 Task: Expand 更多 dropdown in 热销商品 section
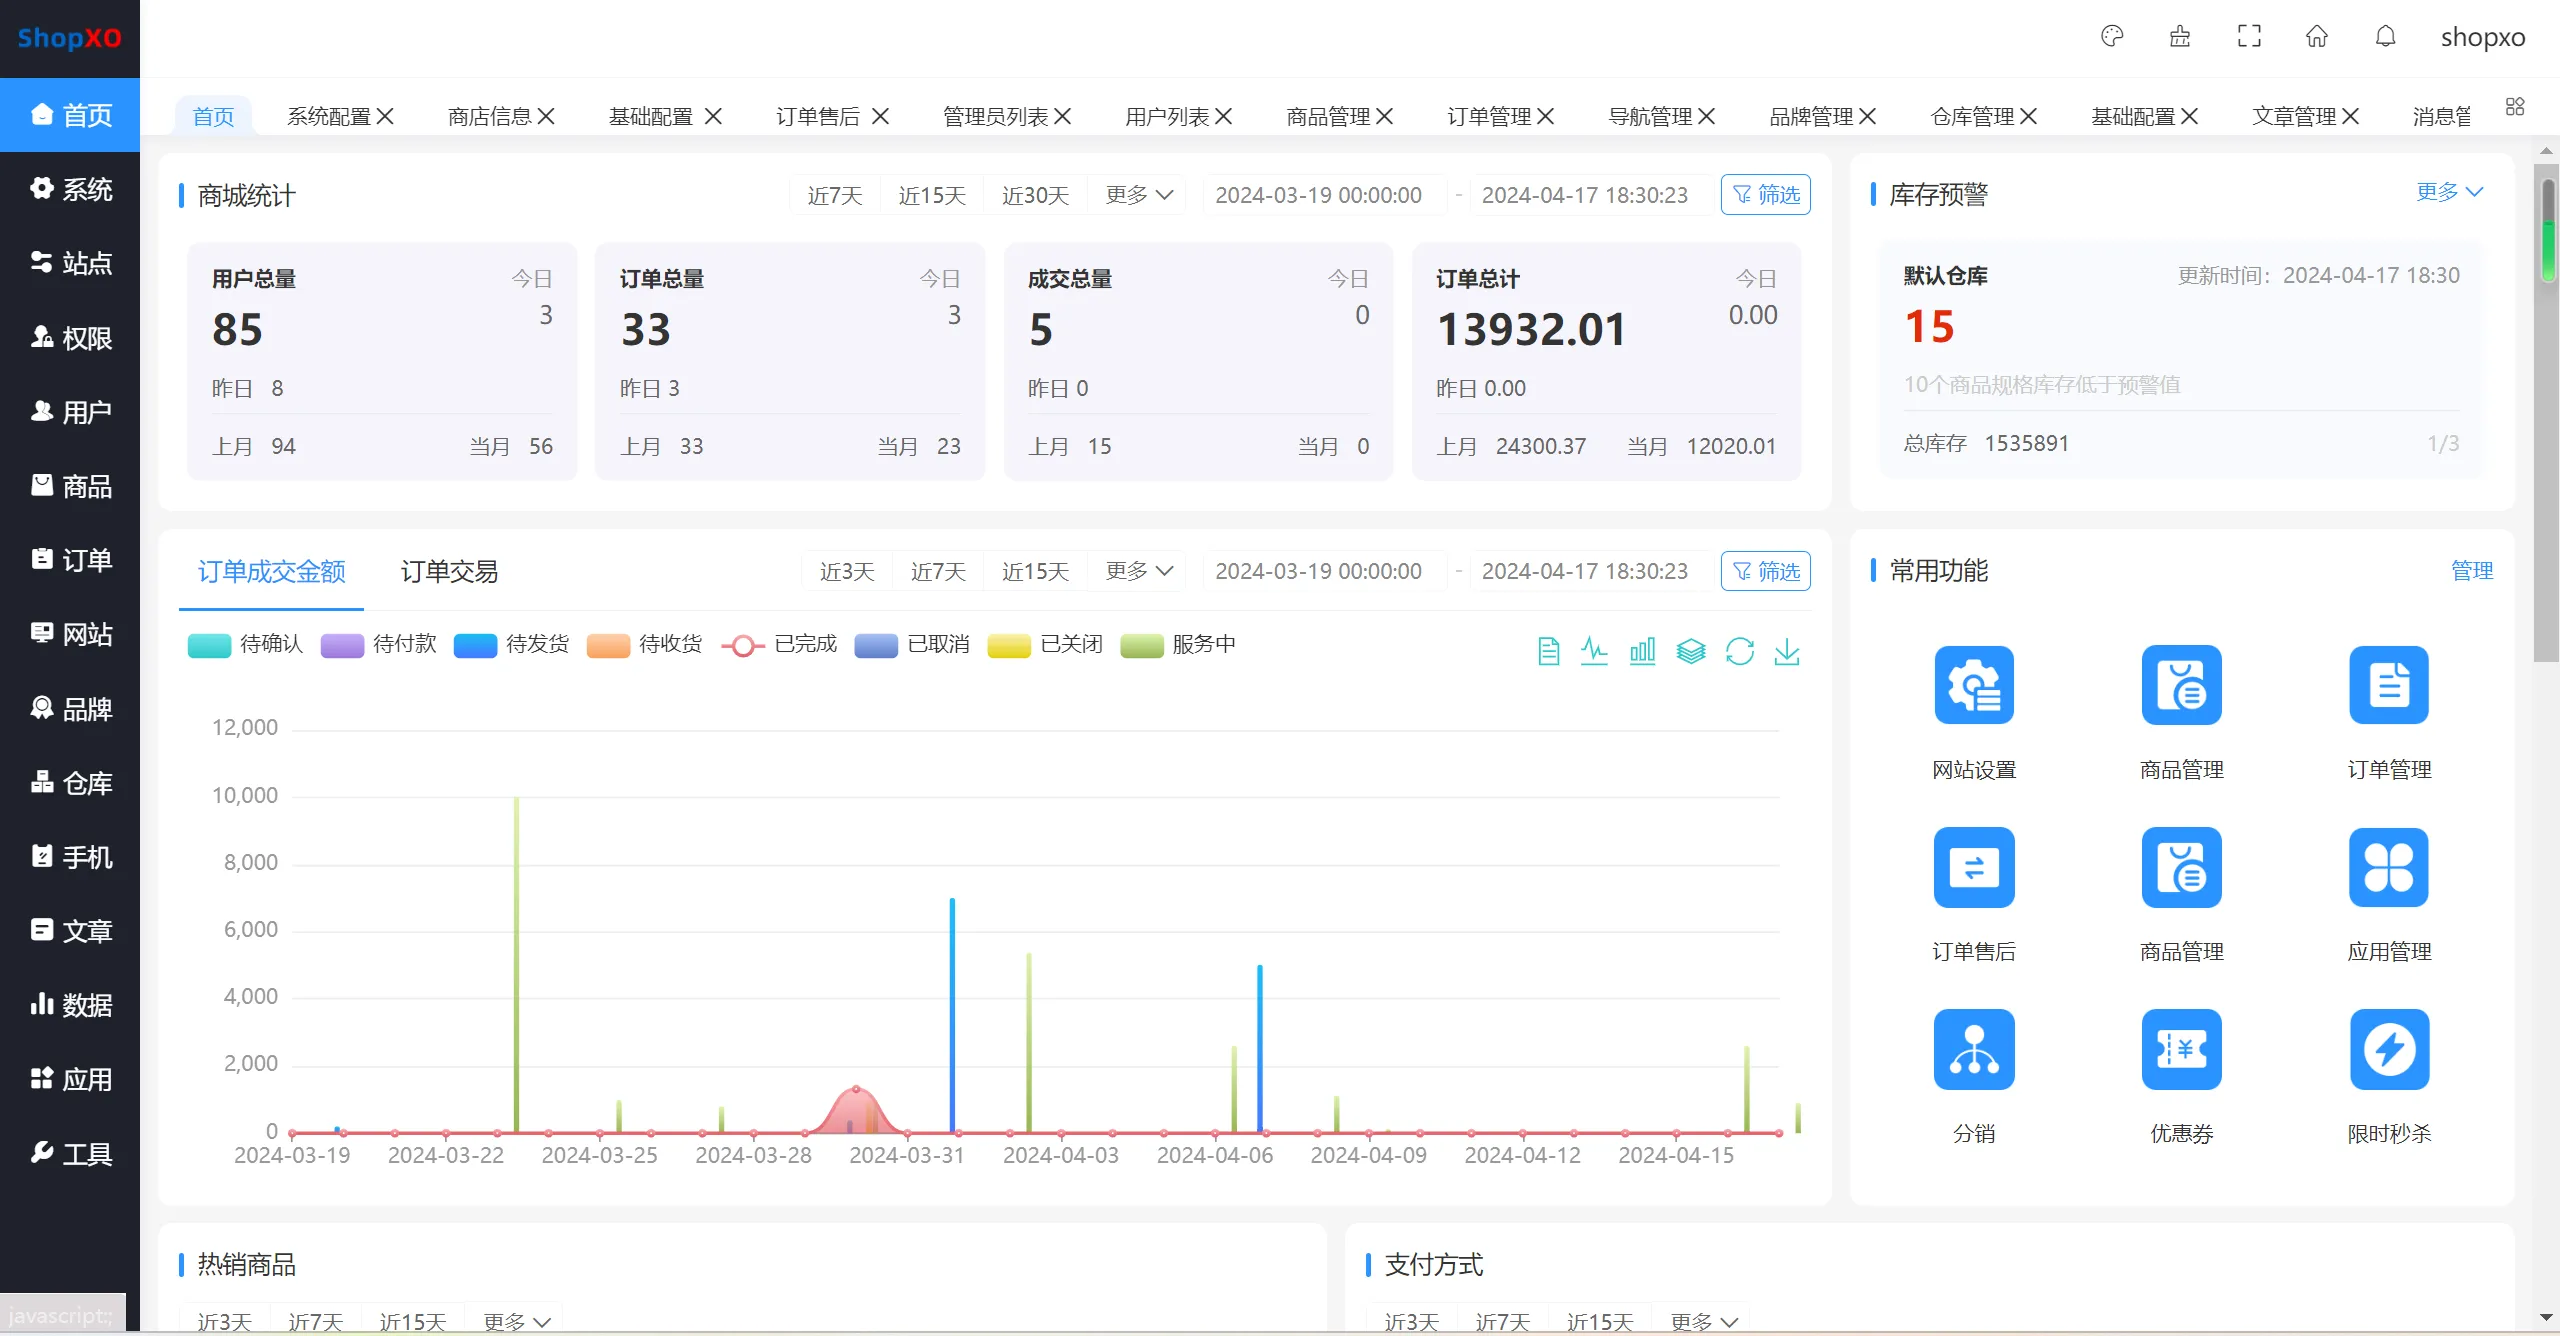tap(516, 1321)
